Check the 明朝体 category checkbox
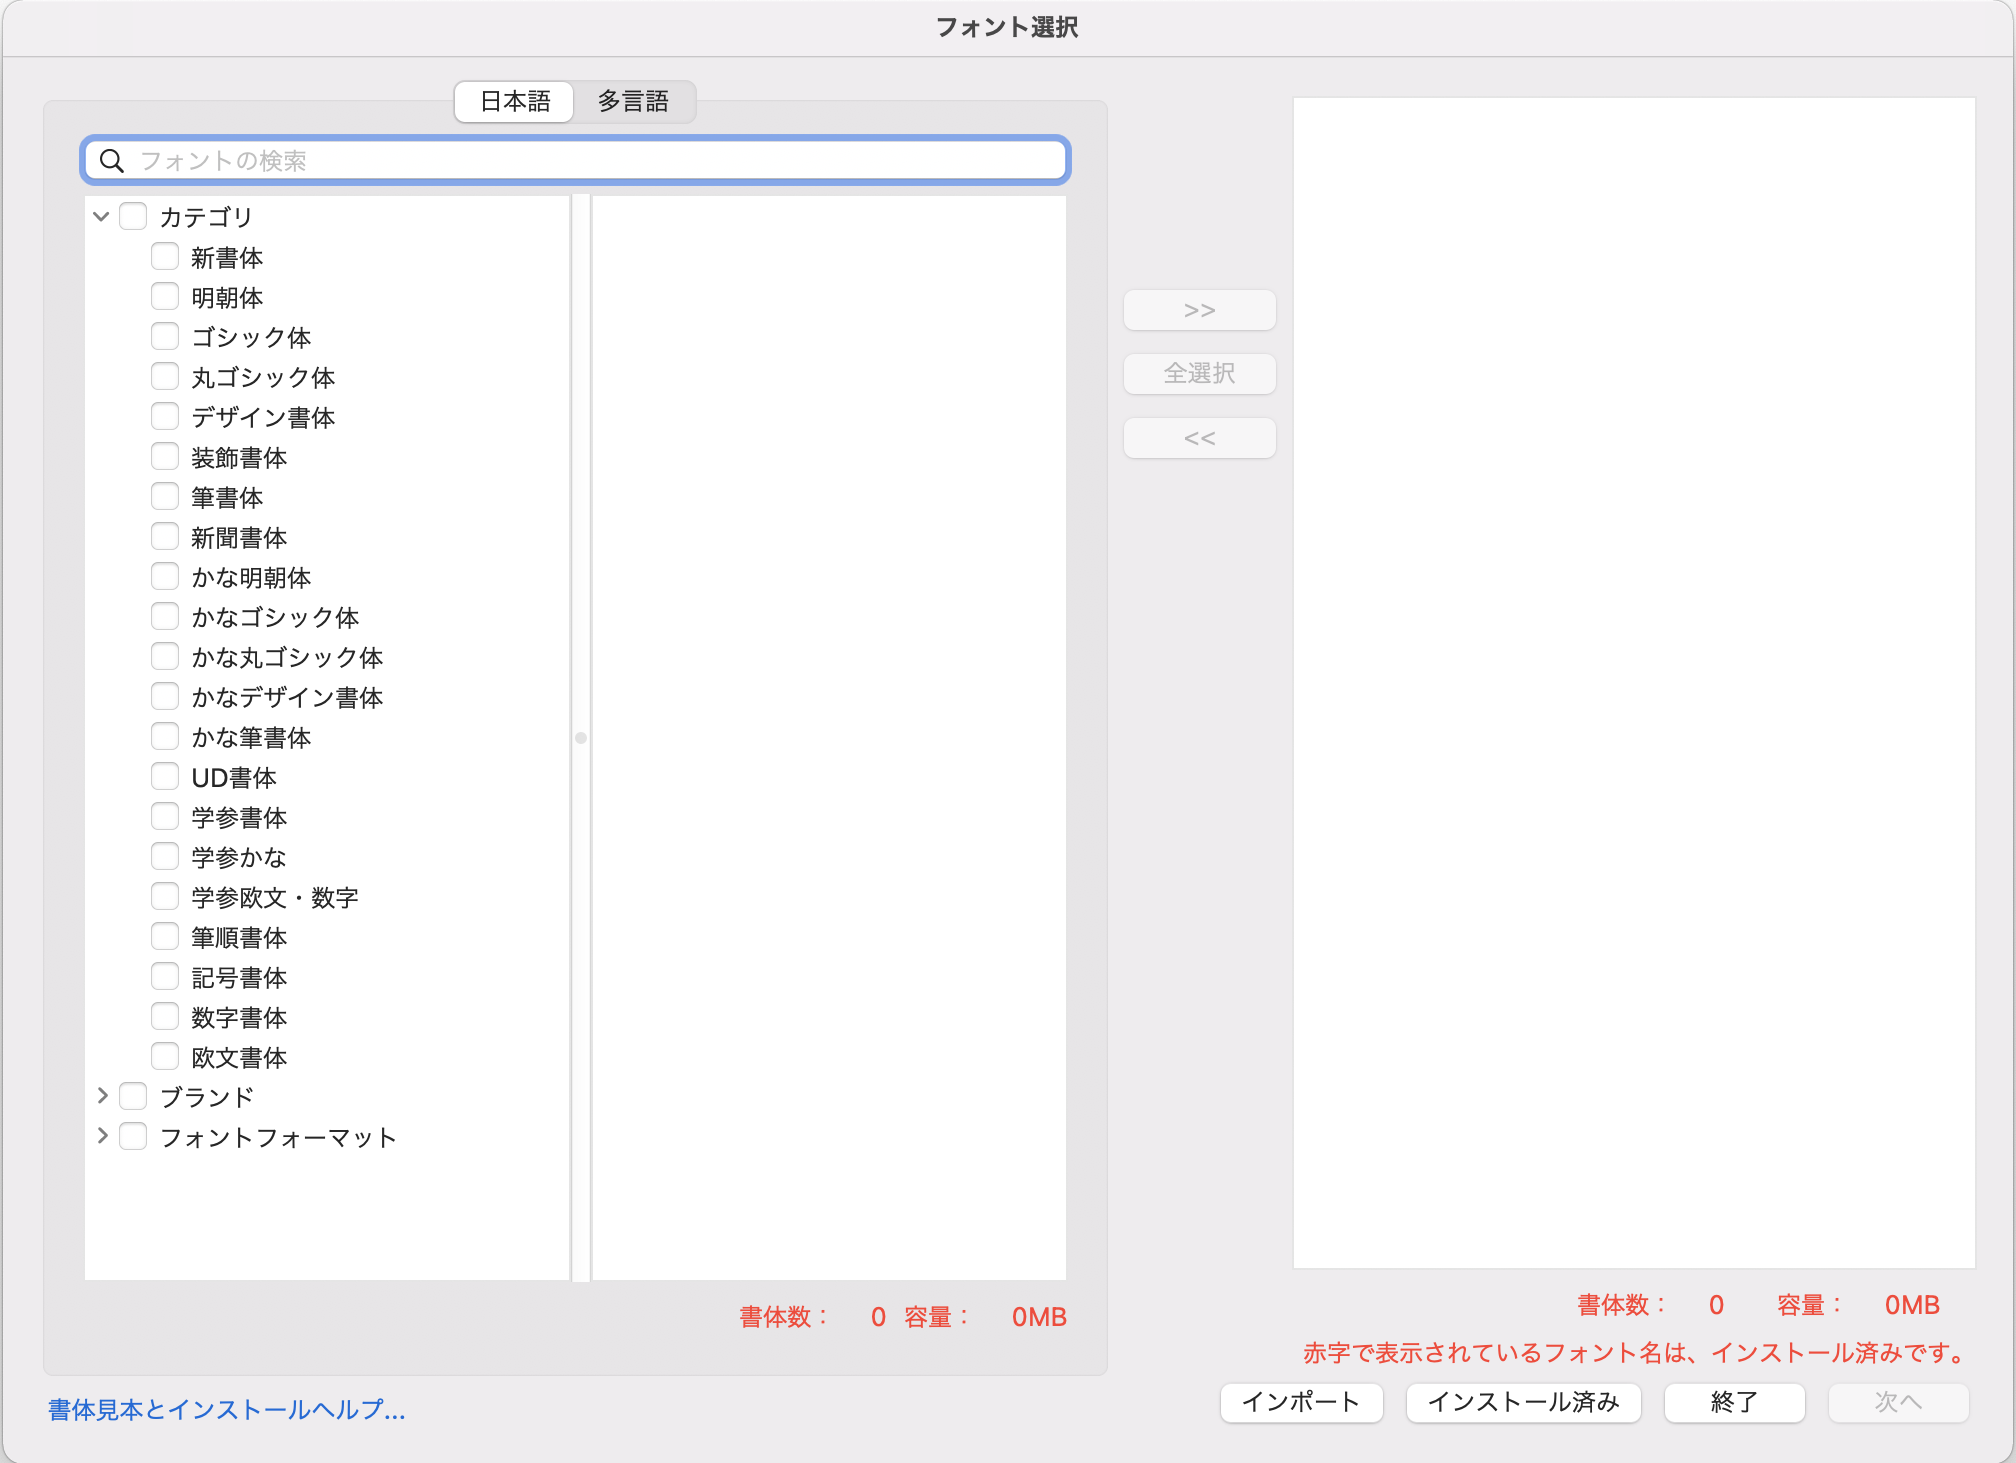 tap(165, 297)
